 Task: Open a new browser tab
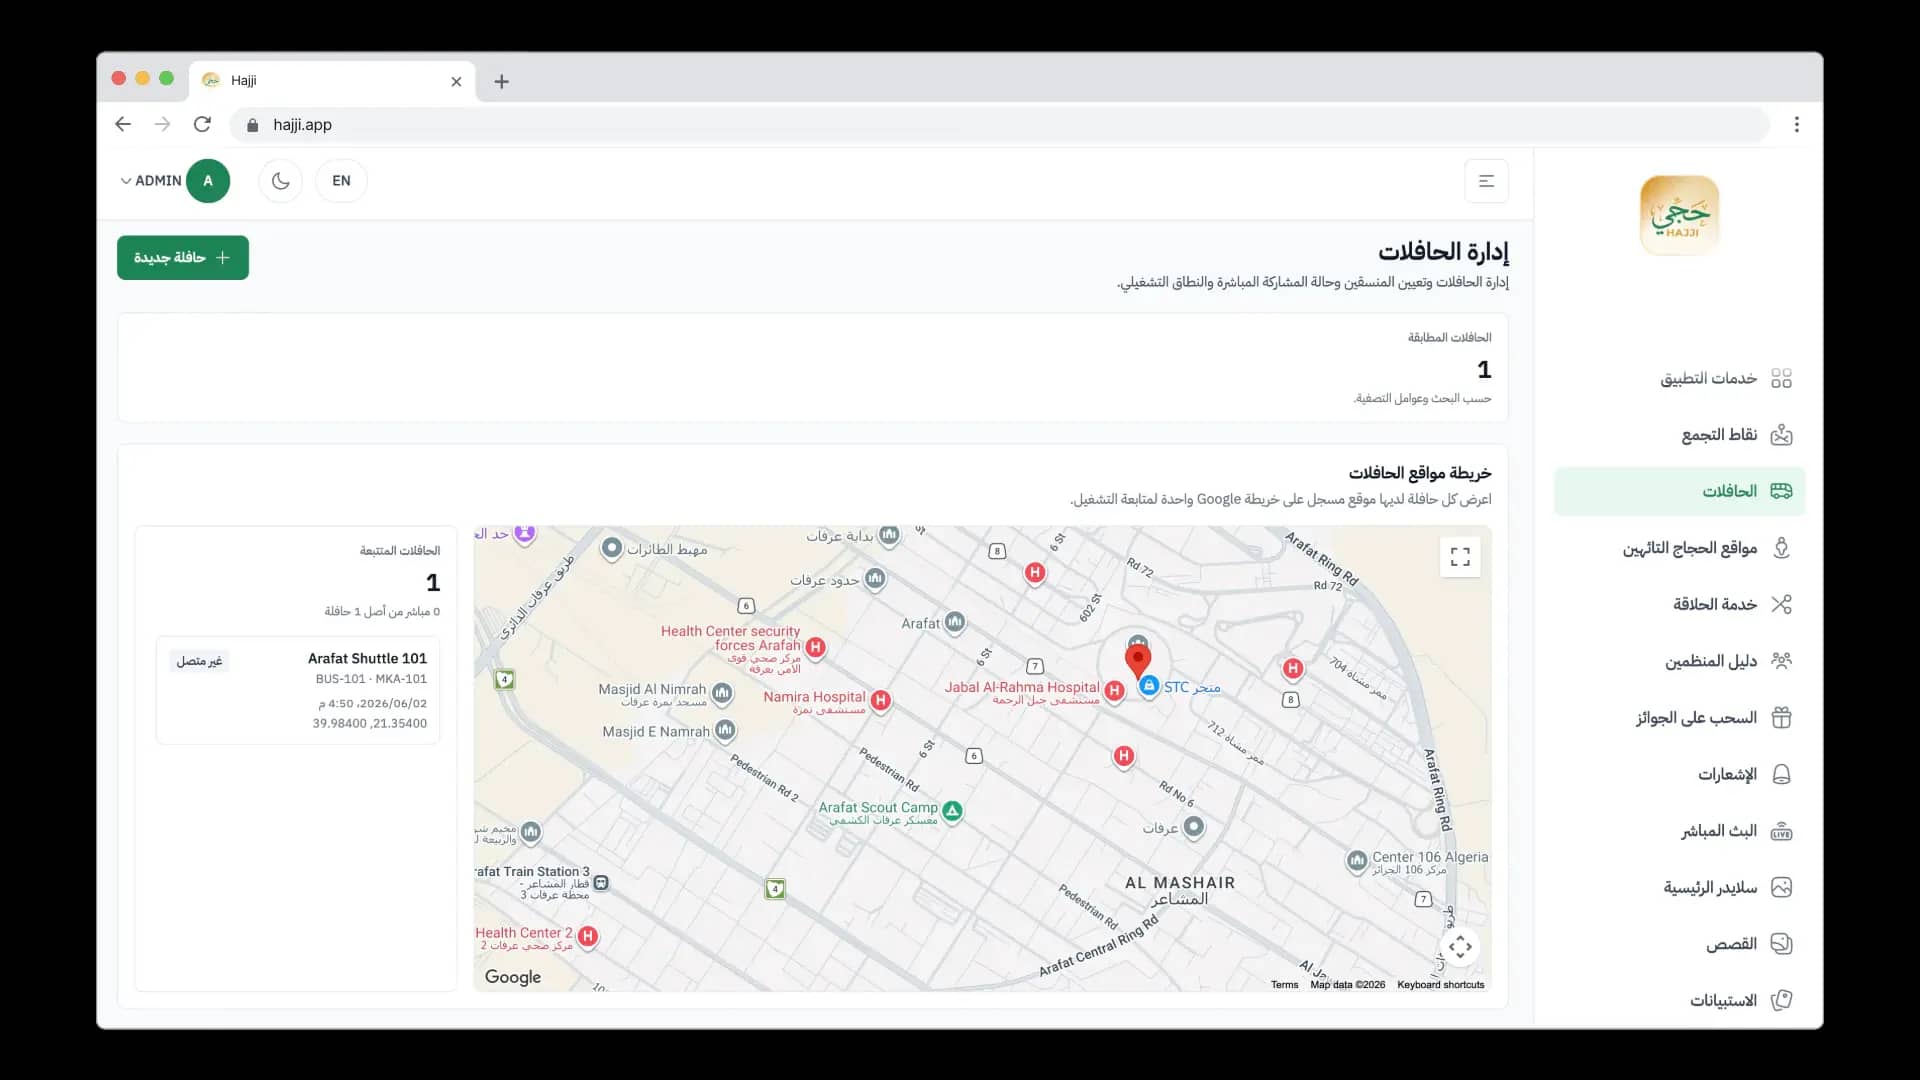point(502,82)
